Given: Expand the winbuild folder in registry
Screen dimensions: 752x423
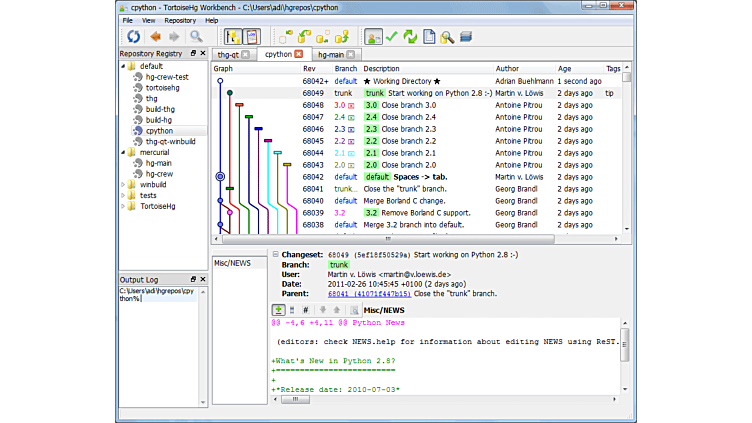Looking at the screenshot, I should click(123, 185).
